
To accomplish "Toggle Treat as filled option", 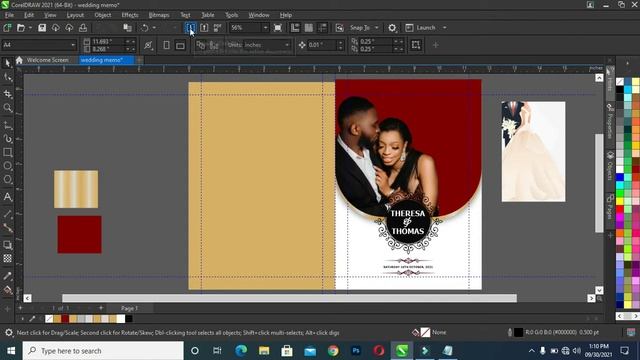I will [416, 45].
